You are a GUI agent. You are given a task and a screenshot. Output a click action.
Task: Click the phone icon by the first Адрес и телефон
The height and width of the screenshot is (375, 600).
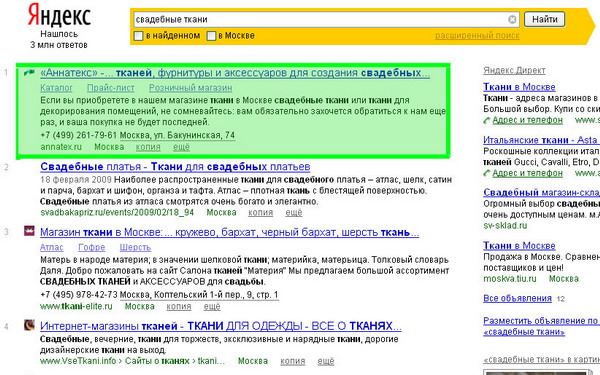pos(487,121)
